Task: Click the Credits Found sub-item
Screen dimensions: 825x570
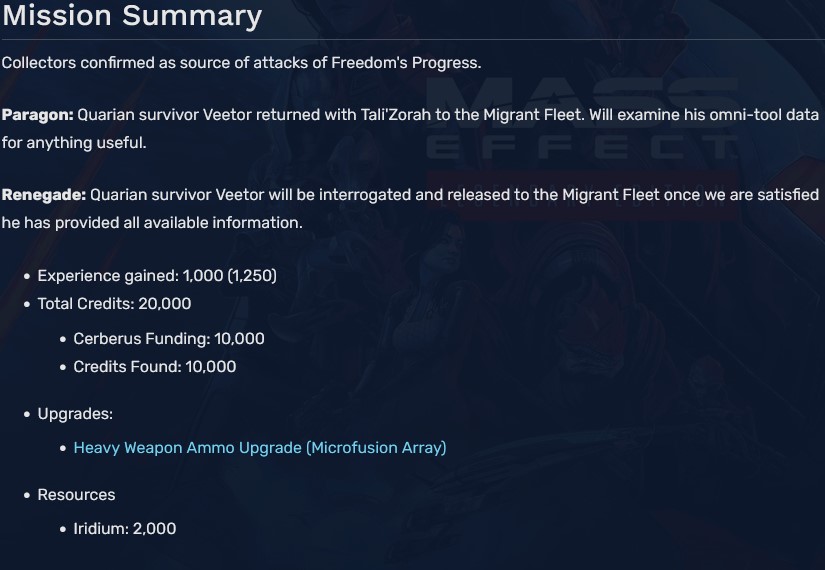Action: (x=154, y=367)
